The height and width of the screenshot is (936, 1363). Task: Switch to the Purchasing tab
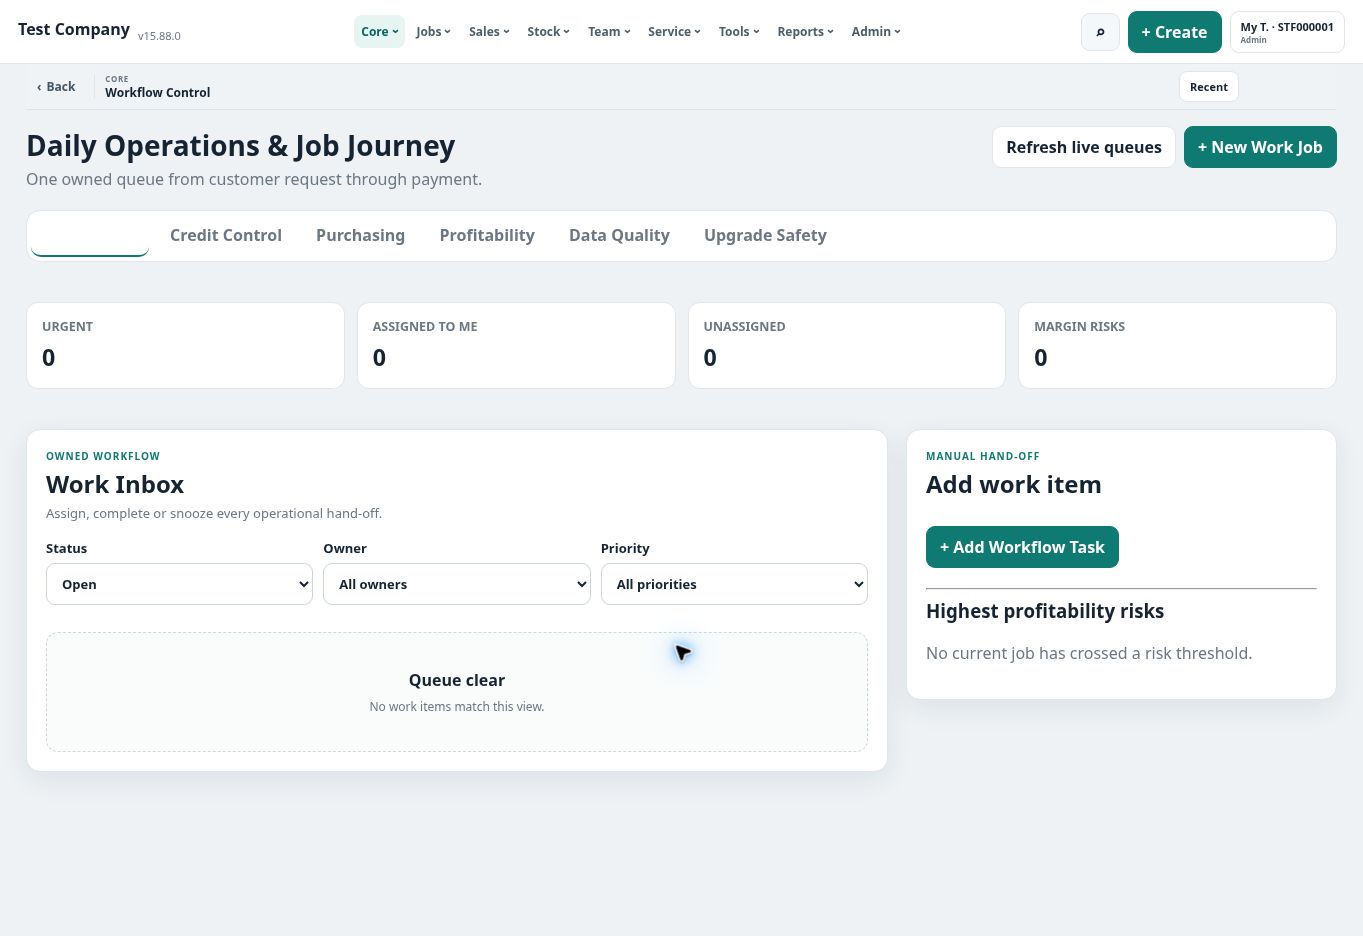(x=360, y=236)
